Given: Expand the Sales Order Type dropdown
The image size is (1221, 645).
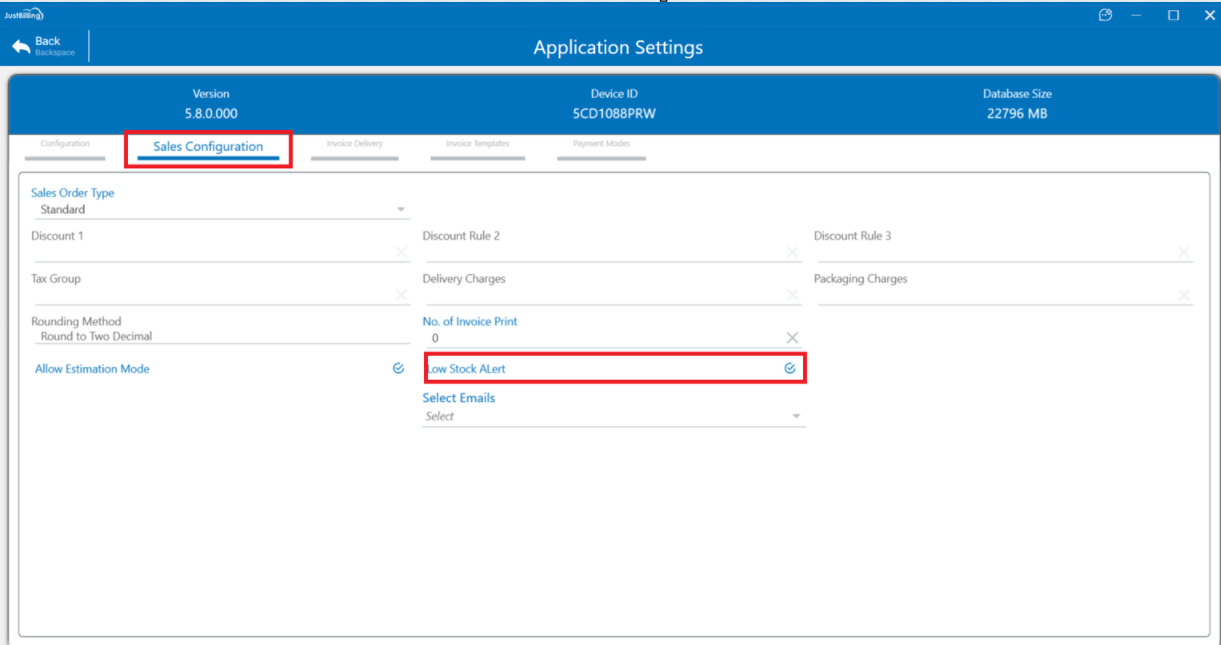Looking at the screenshot, I should point(401,210).
